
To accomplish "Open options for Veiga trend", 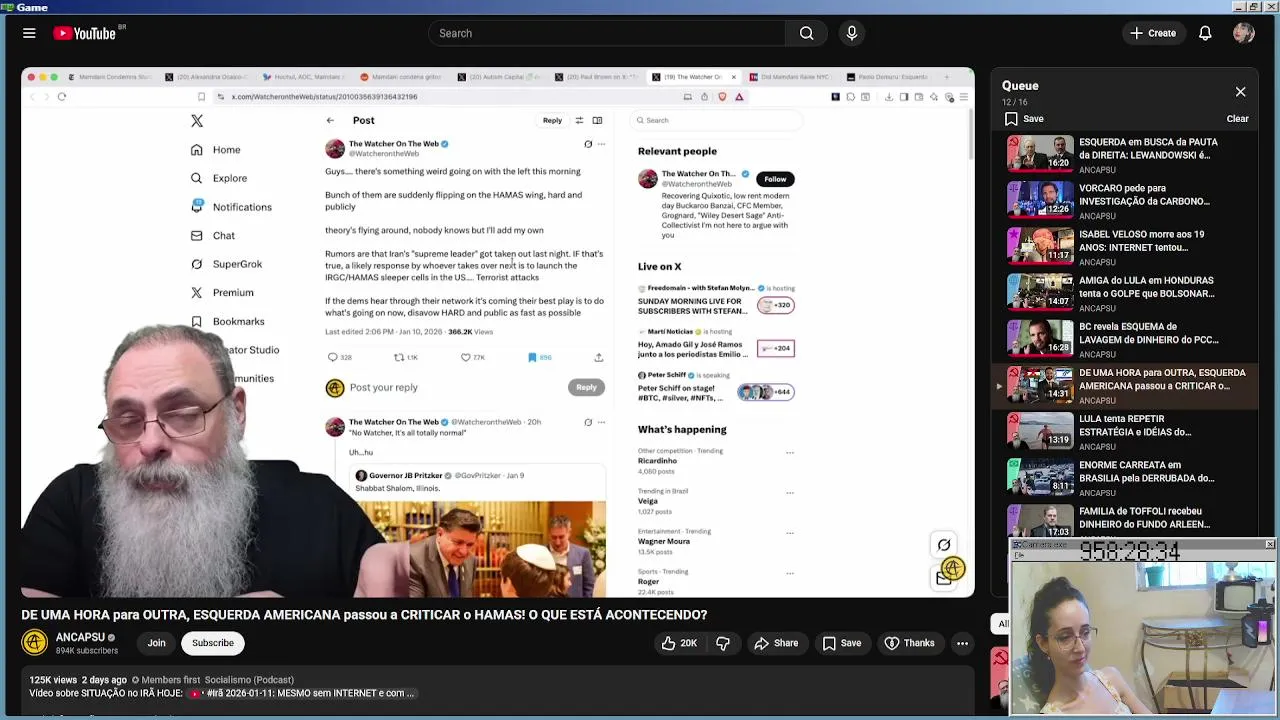I will [790, 492].
